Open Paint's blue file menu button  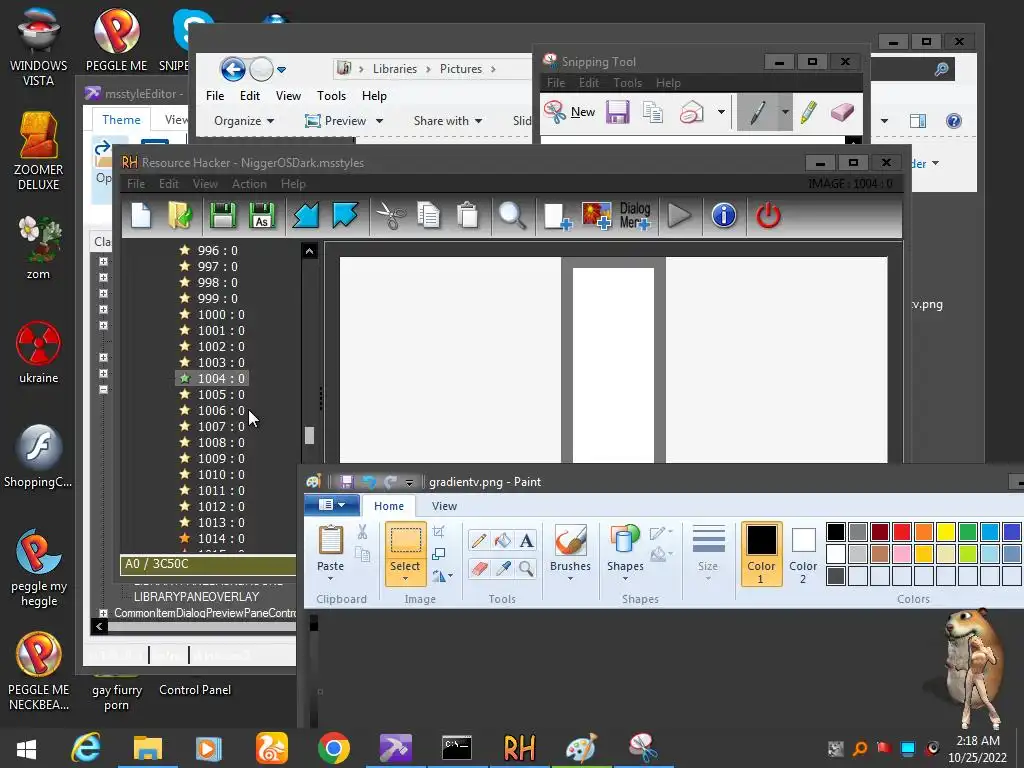pyautogui.click(x=332, y=505)
